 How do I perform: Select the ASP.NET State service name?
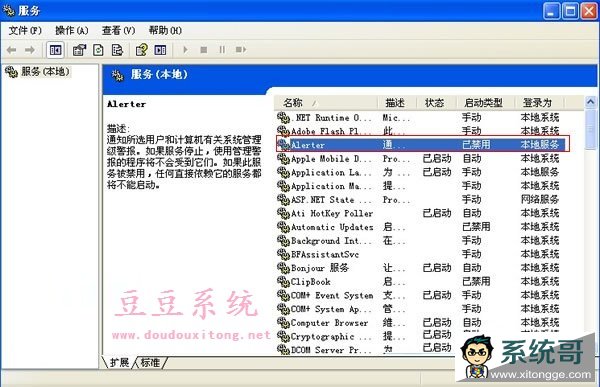(x=331, y=200)
